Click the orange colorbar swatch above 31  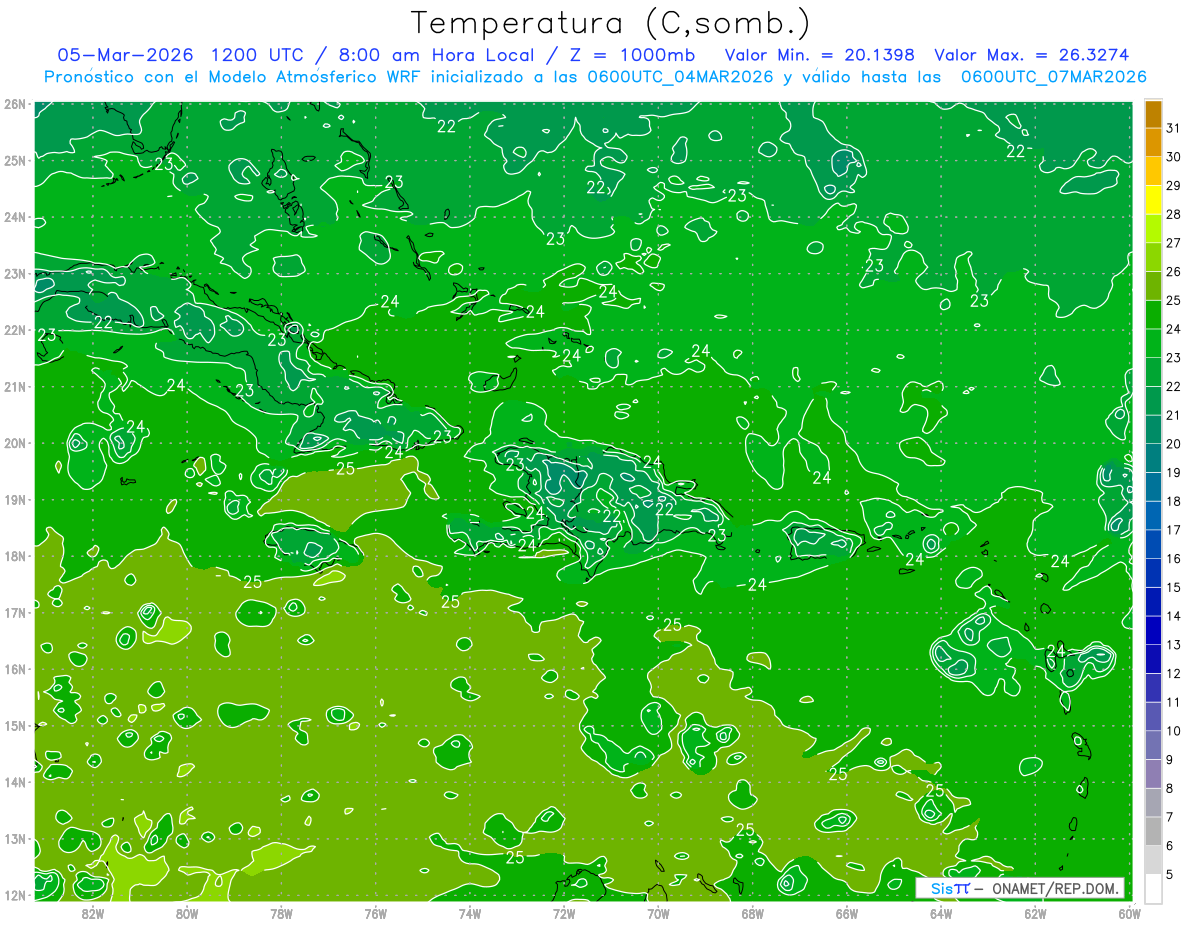[1153, 113]
